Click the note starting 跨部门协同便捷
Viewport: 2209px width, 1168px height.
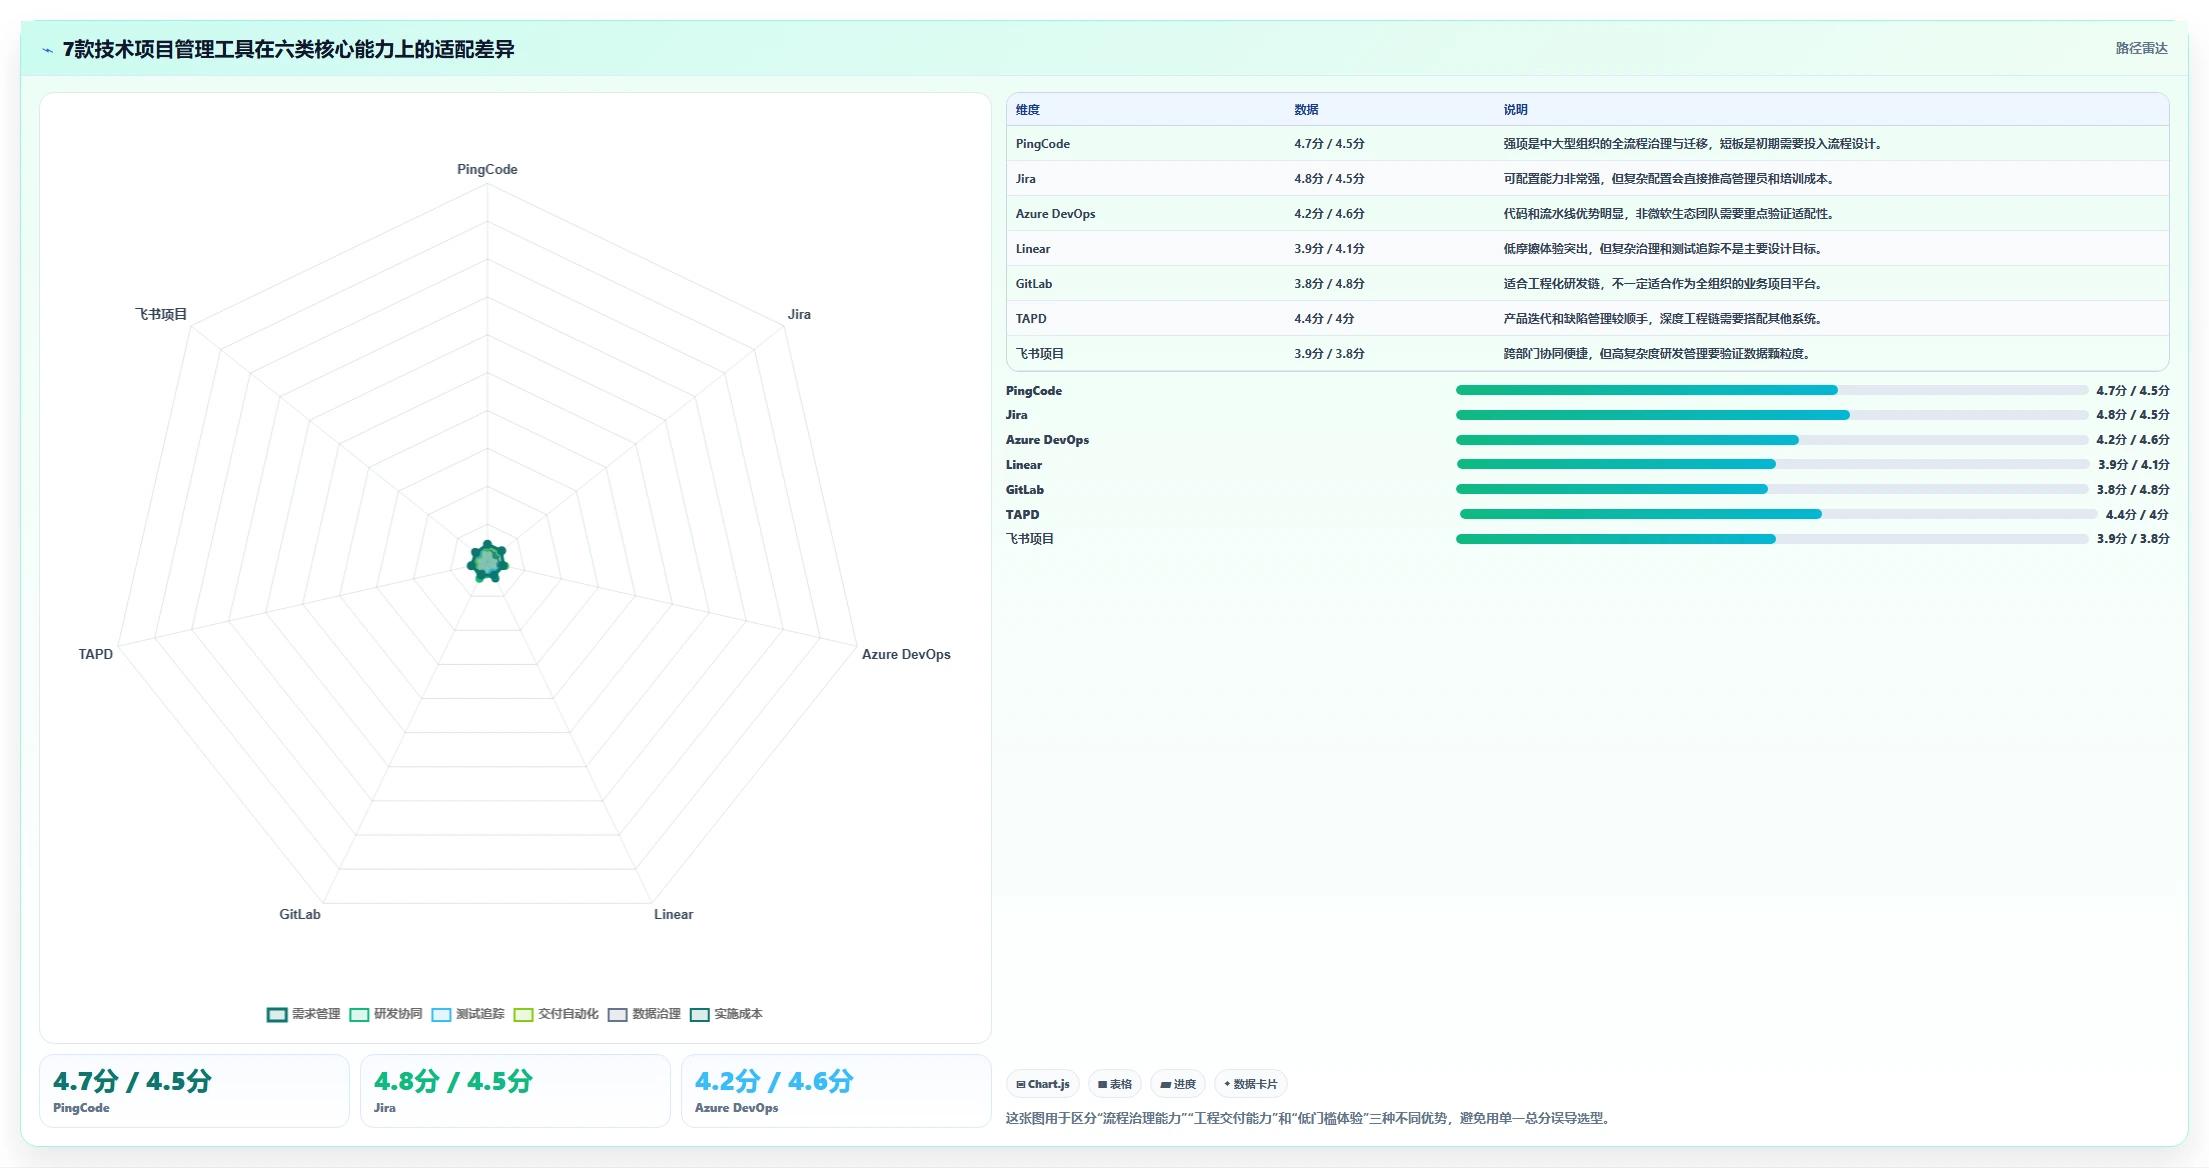pos(1658,354)
